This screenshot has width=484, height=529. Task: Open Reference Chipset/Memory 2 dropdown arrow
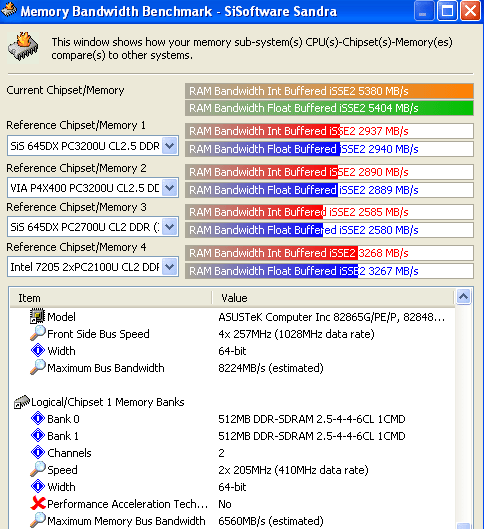click(170, 188)
